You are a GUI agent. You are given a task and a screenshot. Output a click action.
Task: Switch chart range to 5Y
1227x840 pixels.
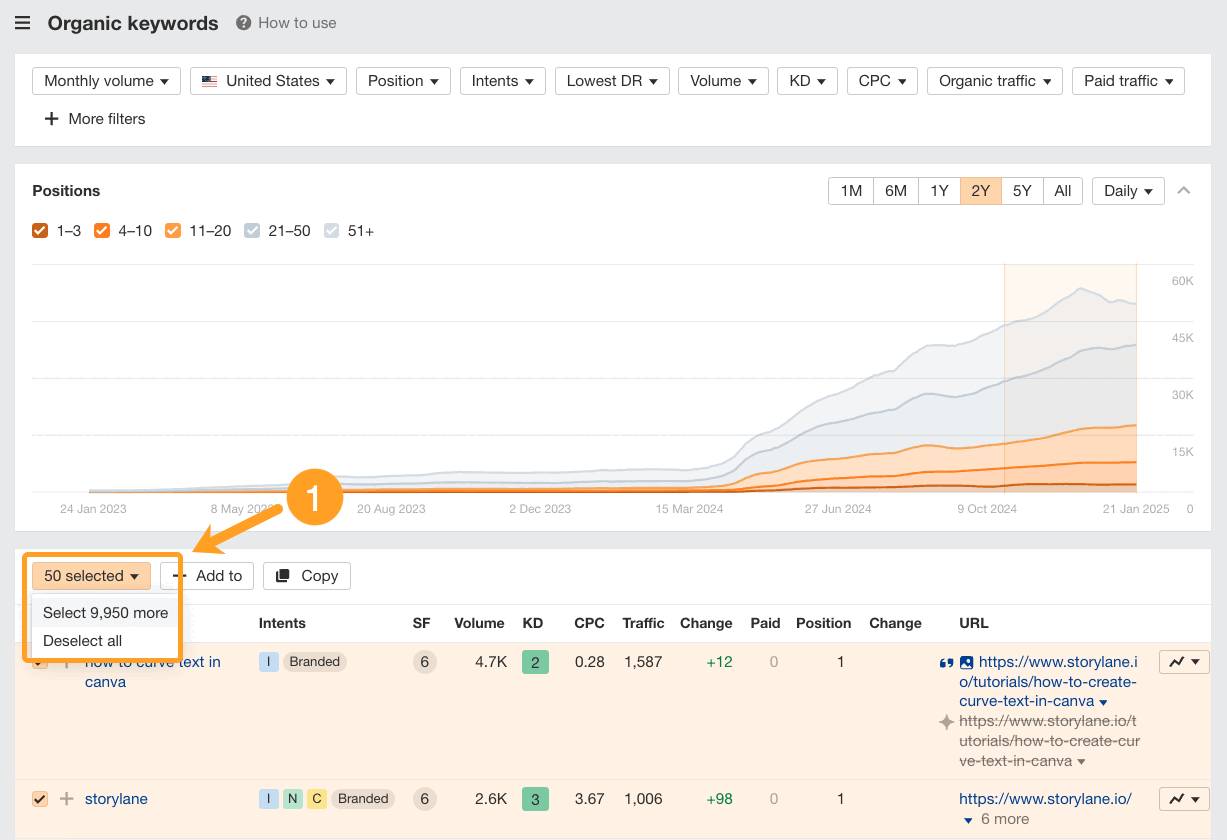[1022, 191]
